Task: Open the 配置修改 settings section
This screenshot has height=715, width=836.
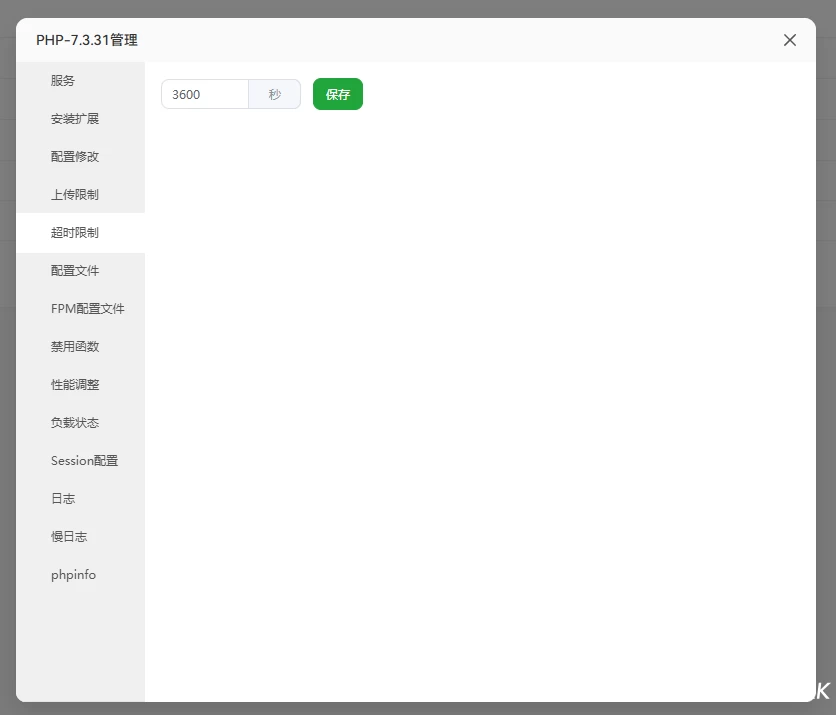Action: [75, 156]
